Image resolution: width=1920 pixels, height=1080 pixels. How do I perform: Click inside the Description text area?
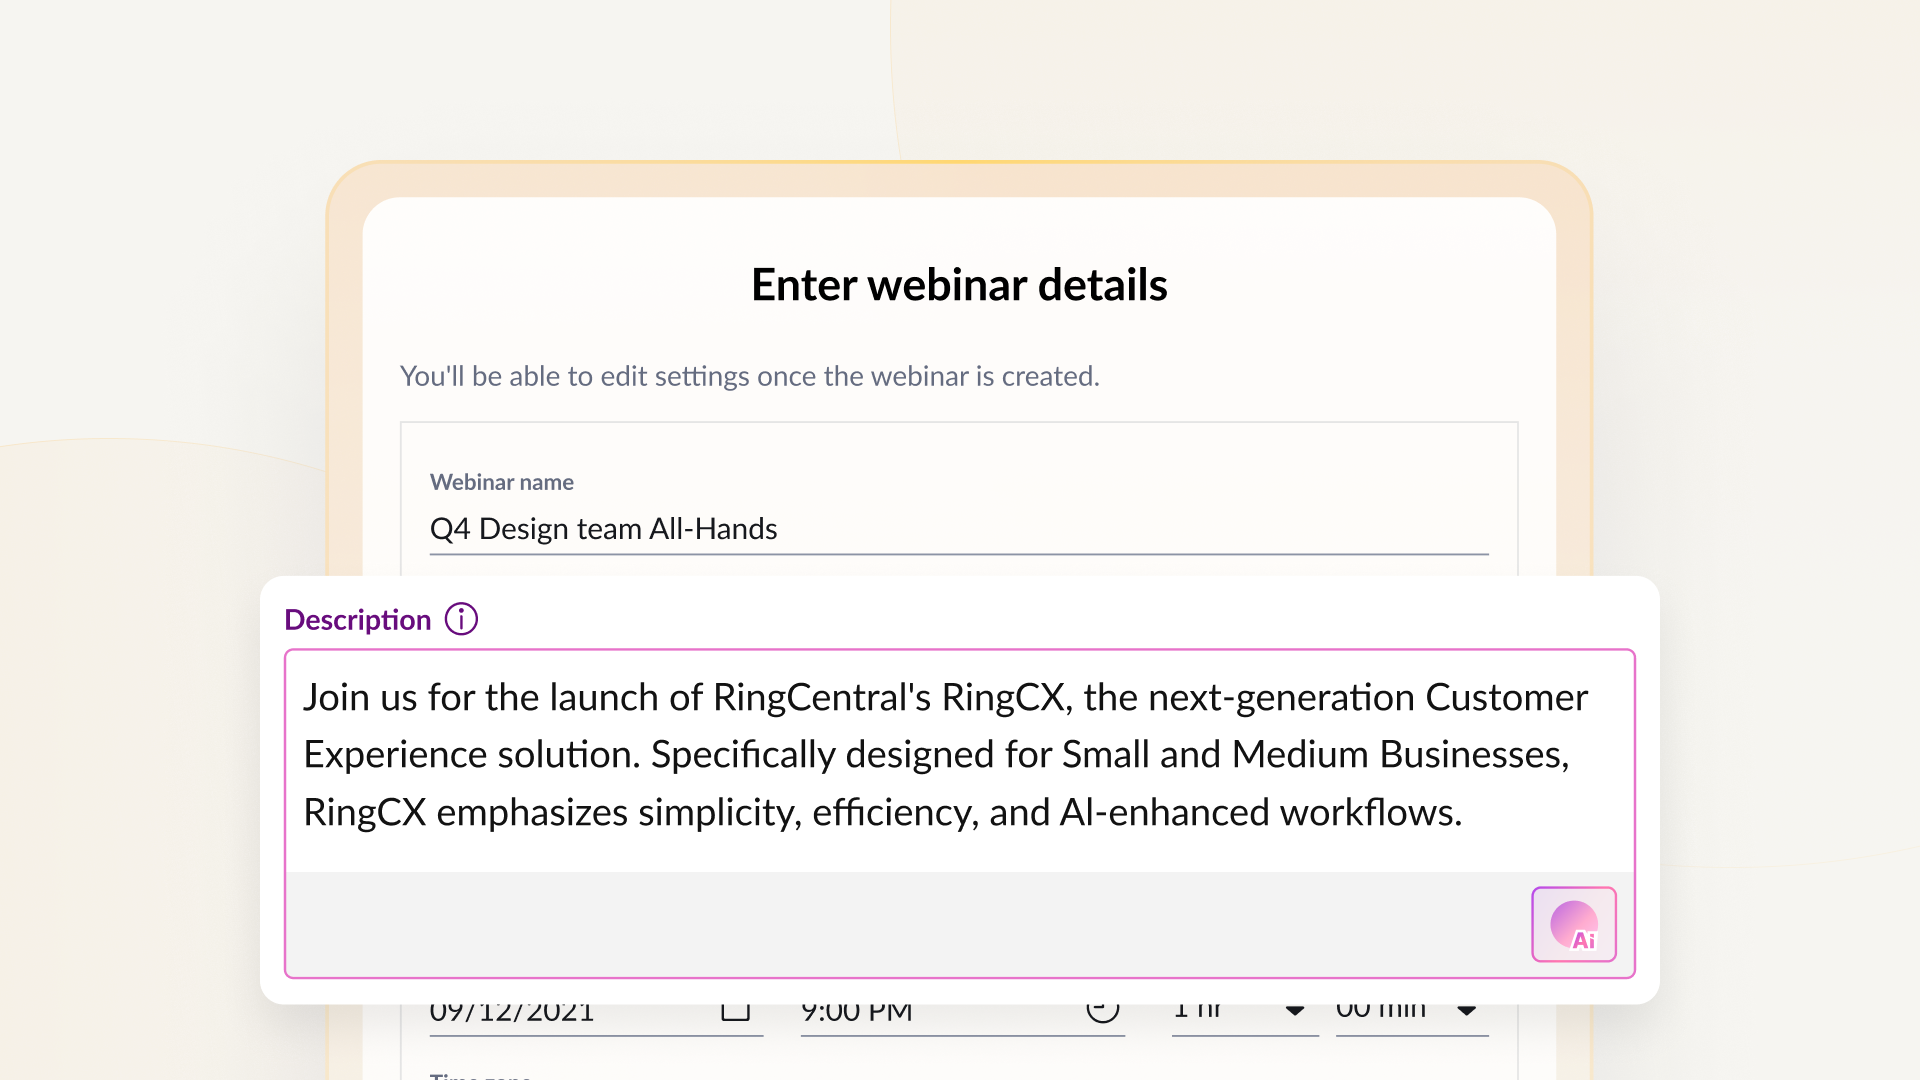click(958, 760)
